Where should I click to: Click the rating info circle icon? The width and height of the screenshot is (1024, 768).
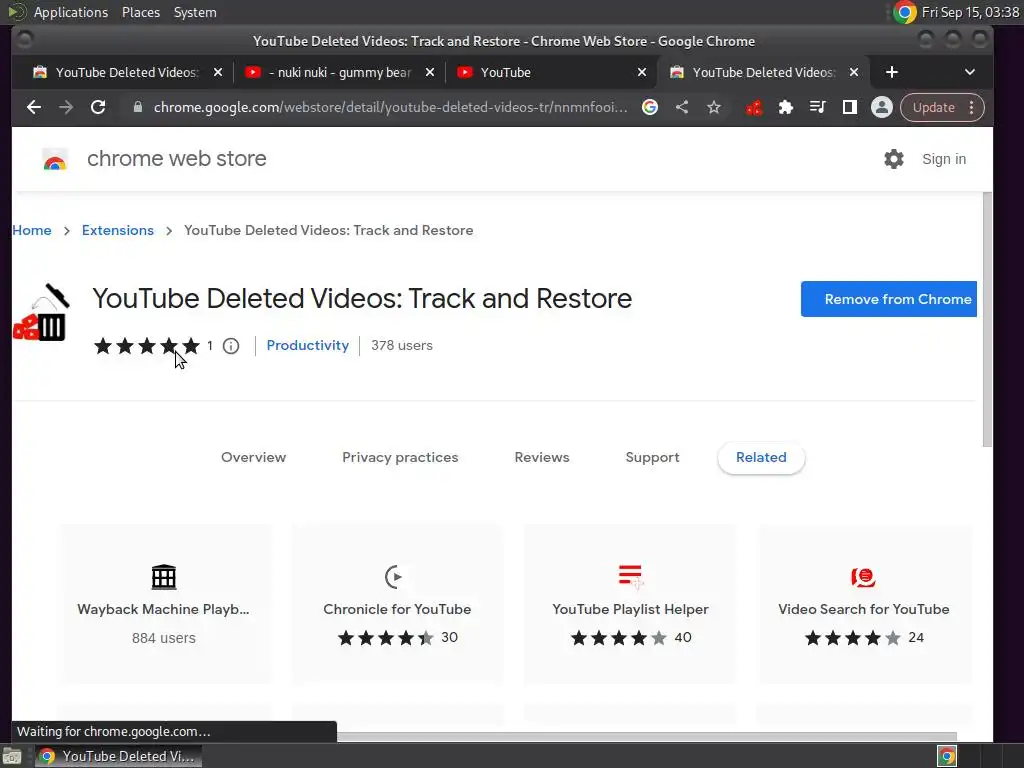pos(231,346)
